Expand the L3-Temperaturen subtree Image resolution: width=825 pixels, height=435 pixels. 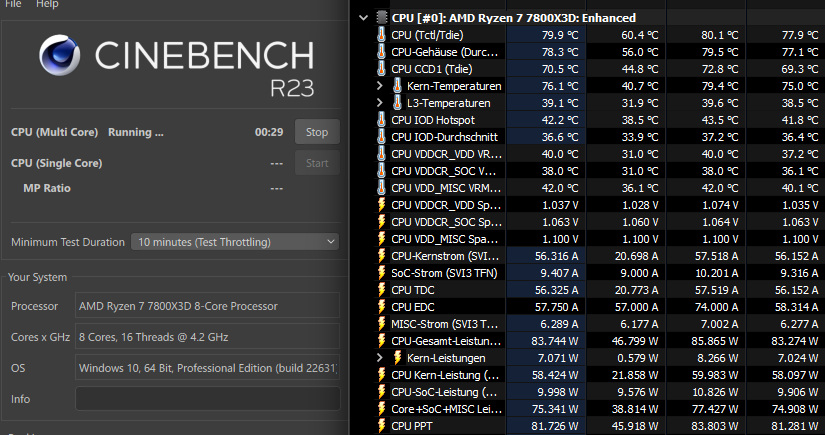[380, 103]
